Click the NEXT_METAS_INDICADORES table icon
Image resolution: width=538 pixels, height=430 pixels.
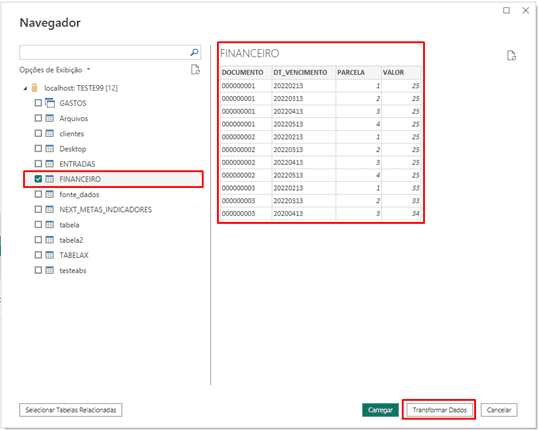(x=50, y=209)
